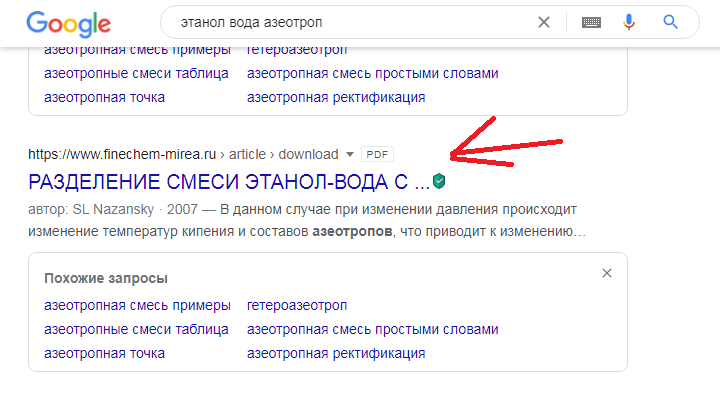Click the green shield icon beside result title
The height and width of the screenshot is (400, 720).
[x=439, y=181]
